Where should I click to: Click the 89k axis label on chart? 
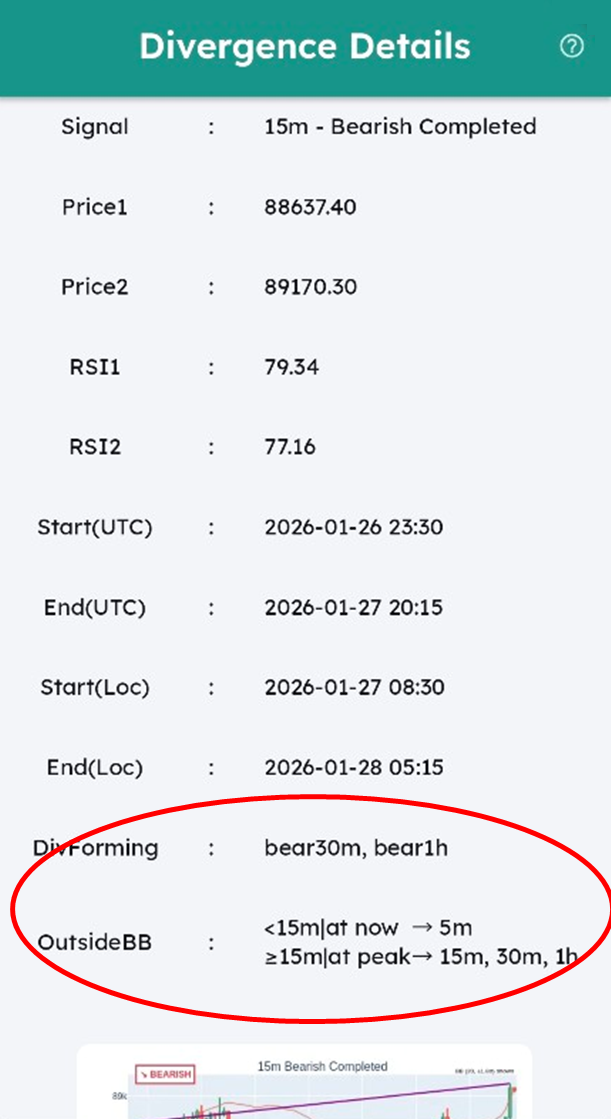tap(118, 1097)
